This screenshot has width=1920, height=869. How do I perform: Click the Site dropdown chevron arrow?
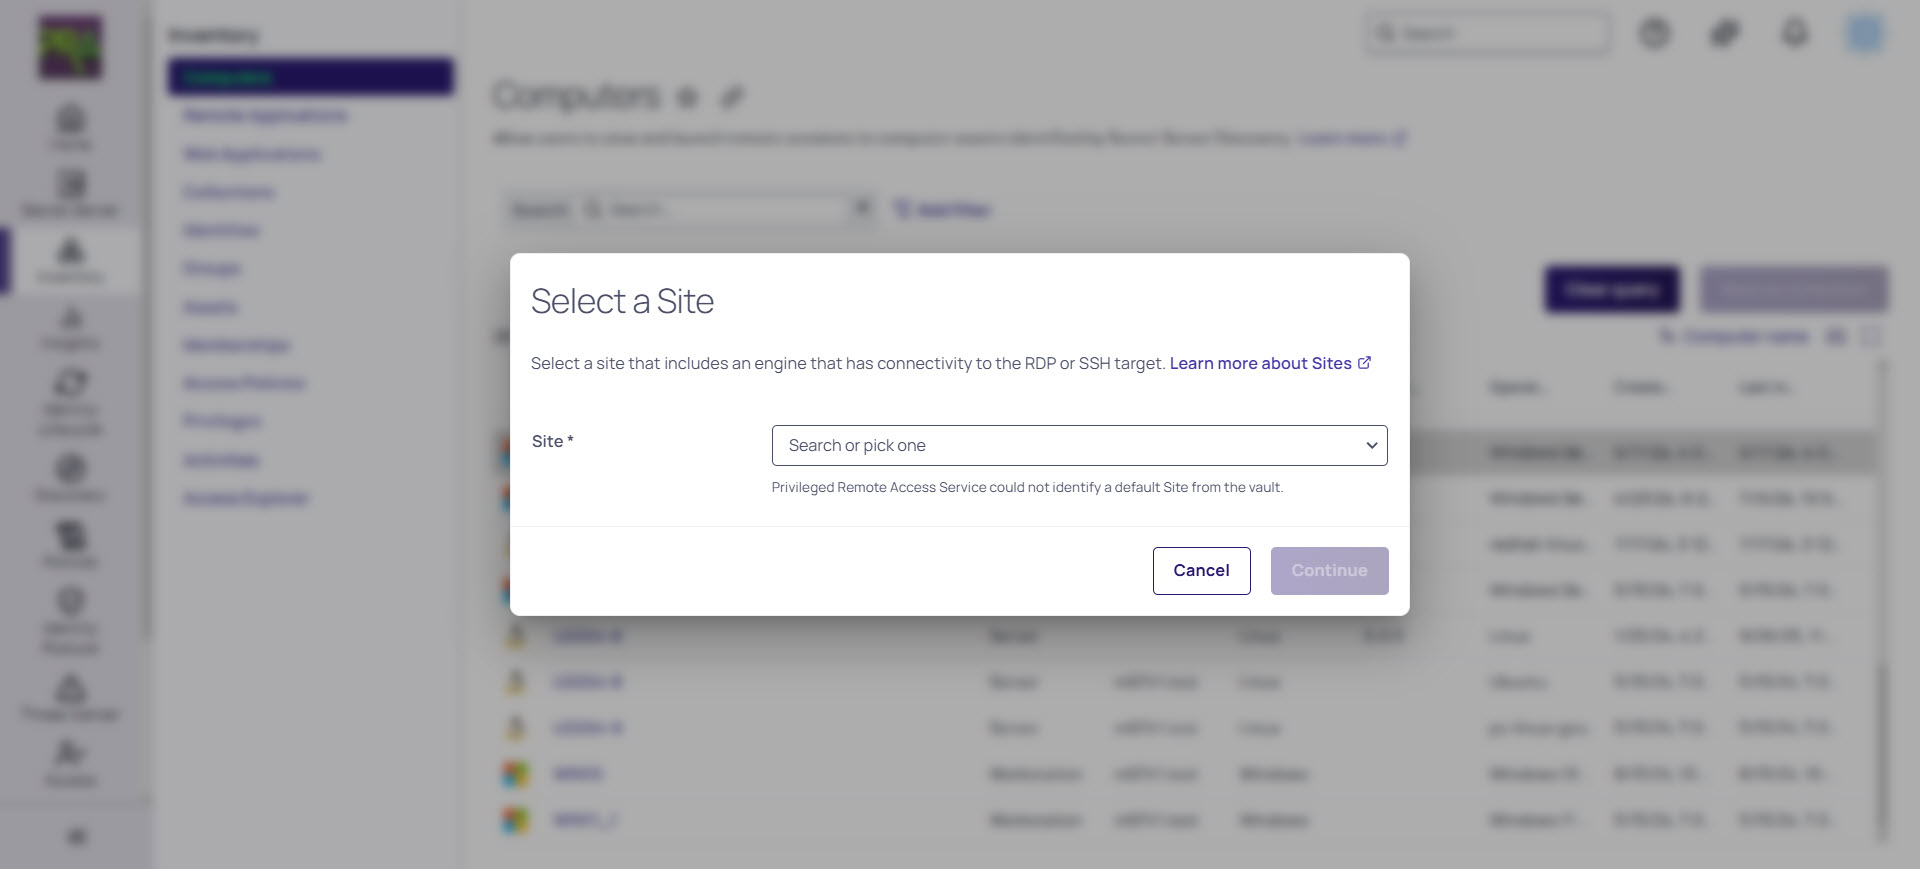click(x=1372, y=446)
